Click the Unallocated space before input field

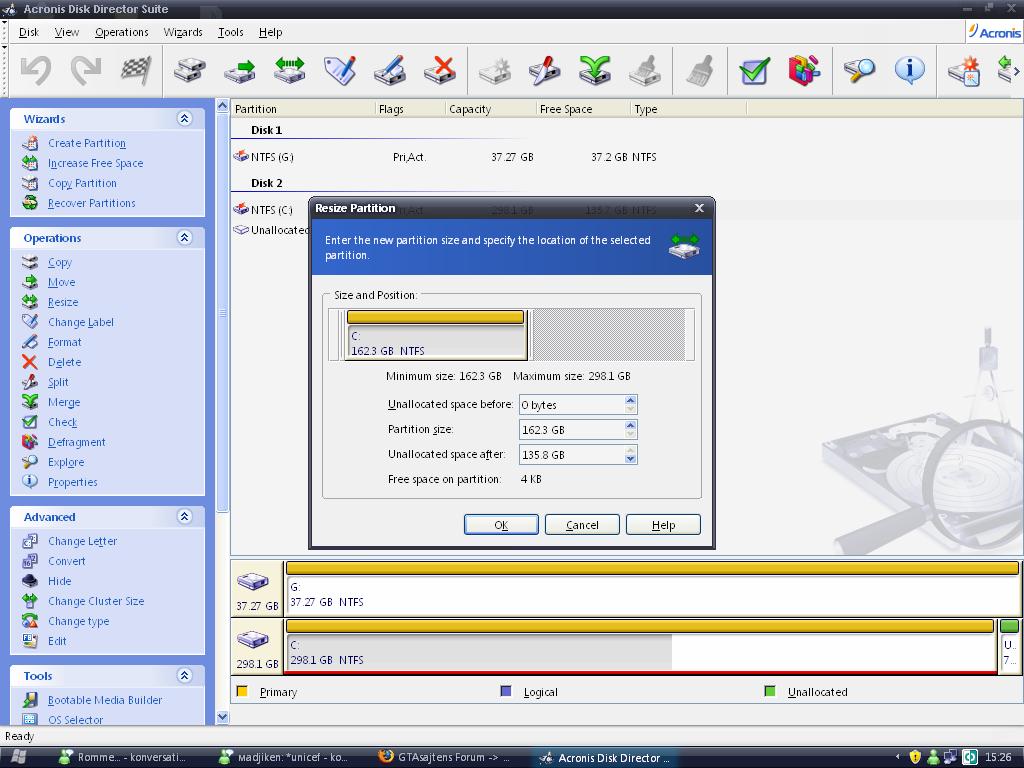(x=570, y=405)
